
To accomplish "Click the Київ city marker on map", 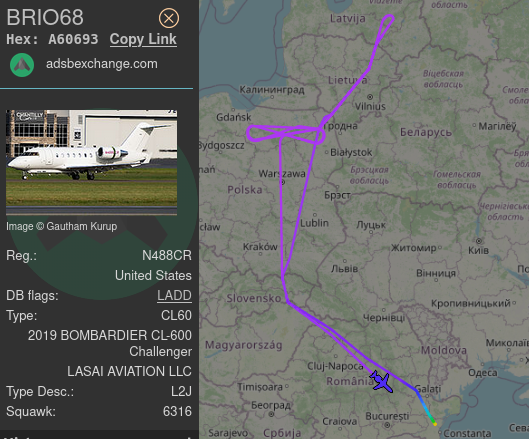I will 478,241.
